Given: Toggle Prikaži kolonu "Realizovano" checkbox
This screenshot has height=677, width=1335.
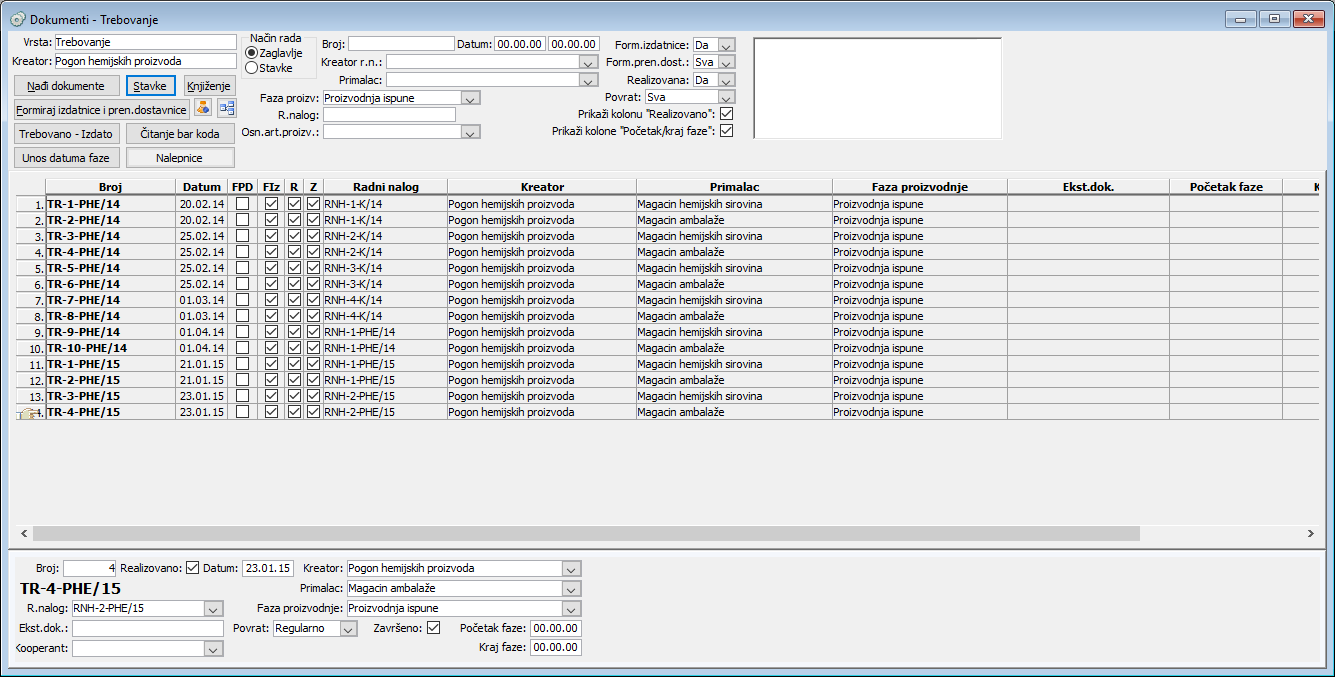Looking at the screenshot, I should click(727, 114).
